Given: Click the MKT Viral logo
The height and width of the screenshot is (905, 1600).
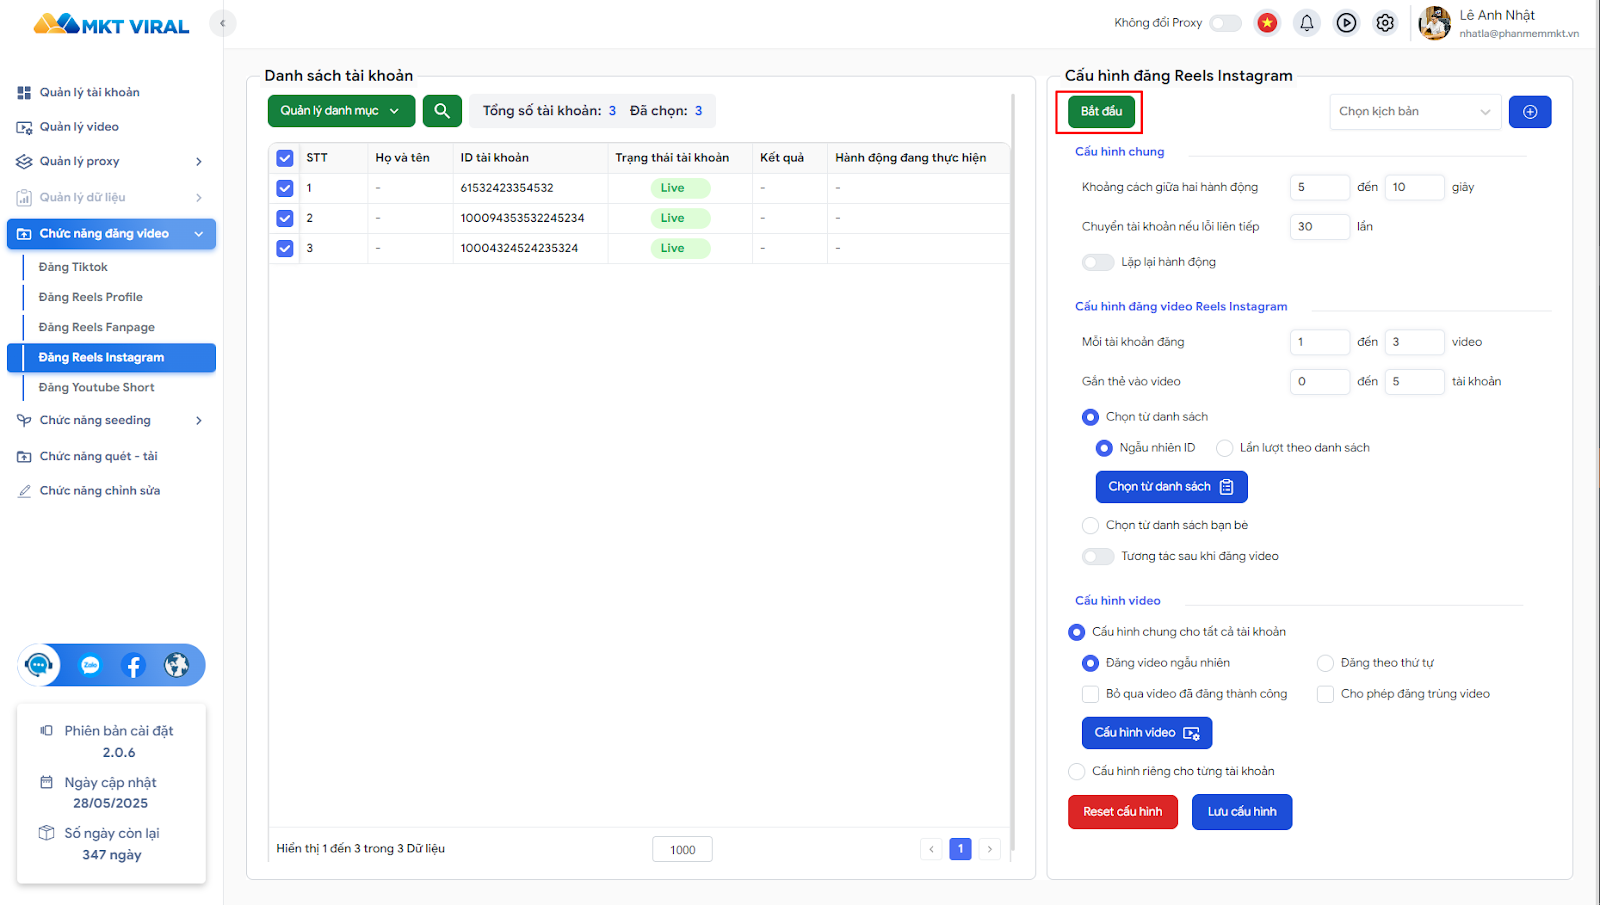Looking at the screenshot, I should [x=111, y=24].
